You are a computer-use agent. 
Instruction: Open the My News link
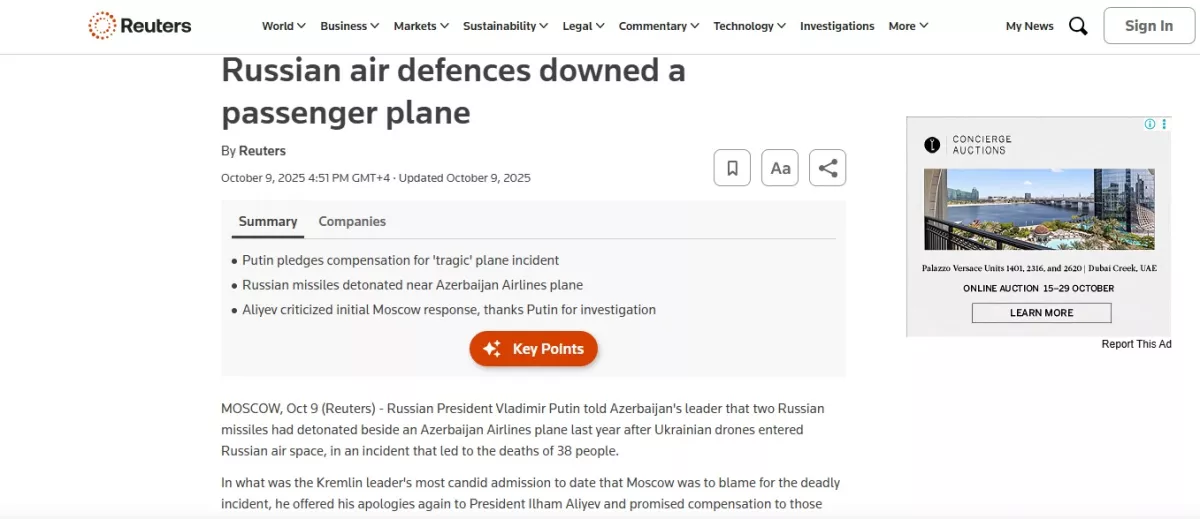click(1029, 26)
